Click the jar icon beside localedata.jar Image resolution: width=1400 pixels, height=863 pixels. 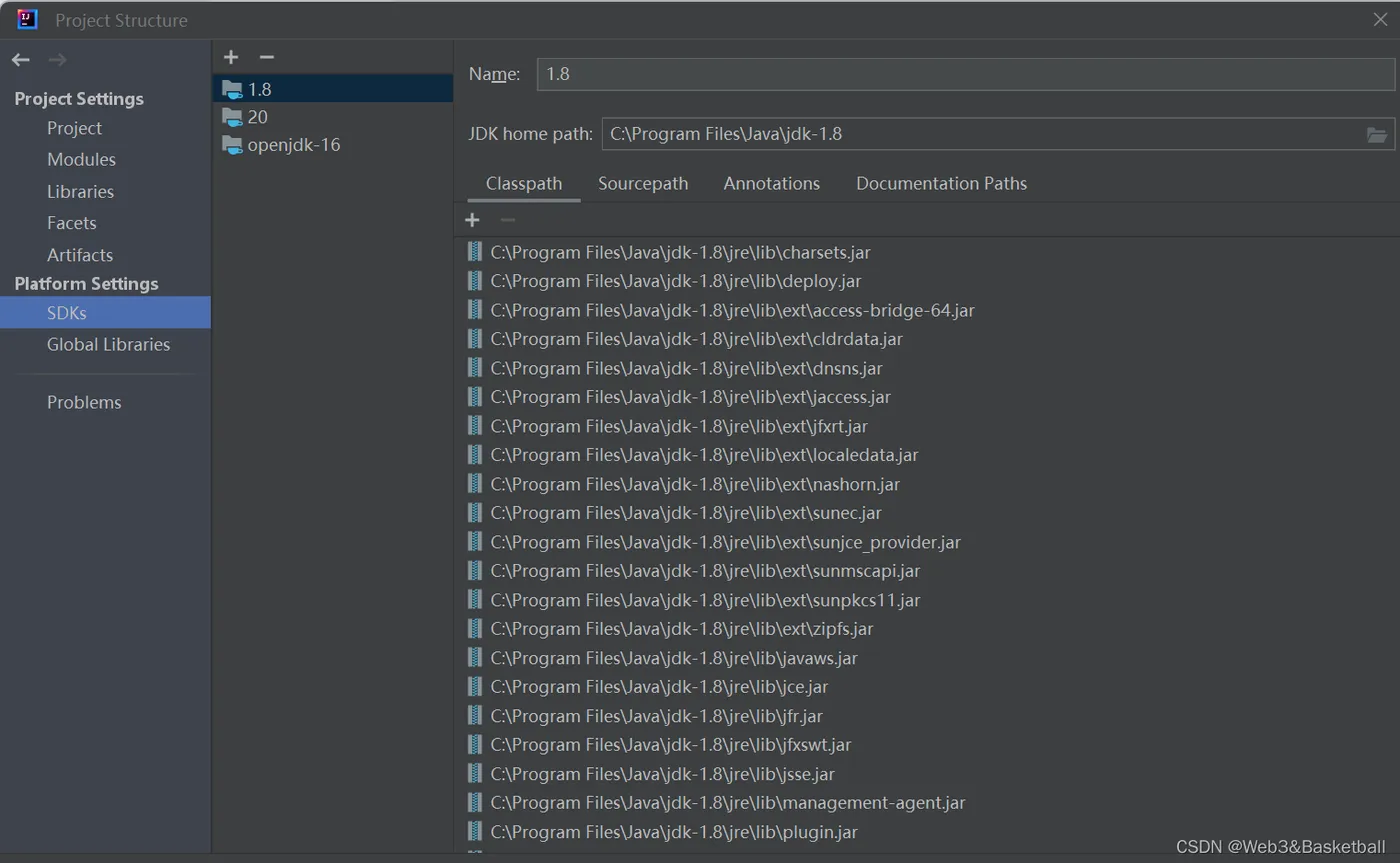pos(475,455)
